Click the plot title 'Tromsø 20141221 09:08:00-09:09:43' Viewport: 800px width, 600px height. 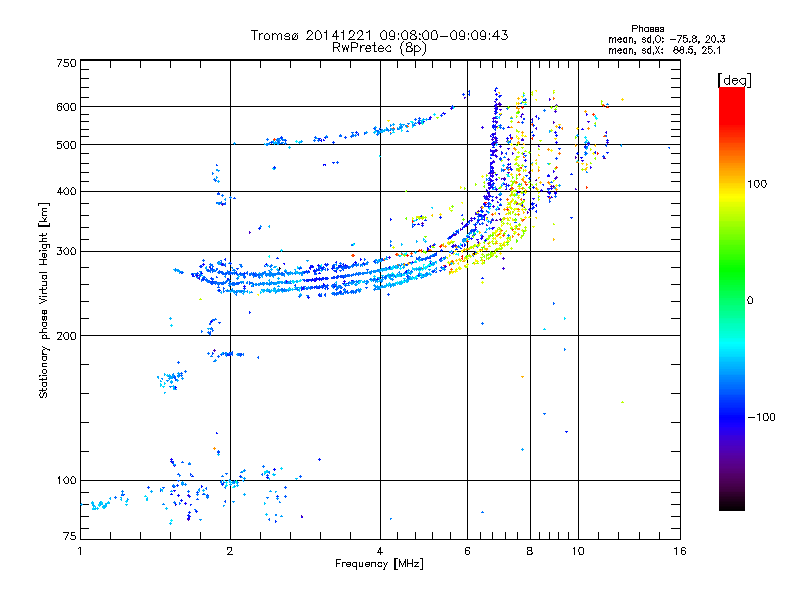pyautogui.click(x=380, y=35)
